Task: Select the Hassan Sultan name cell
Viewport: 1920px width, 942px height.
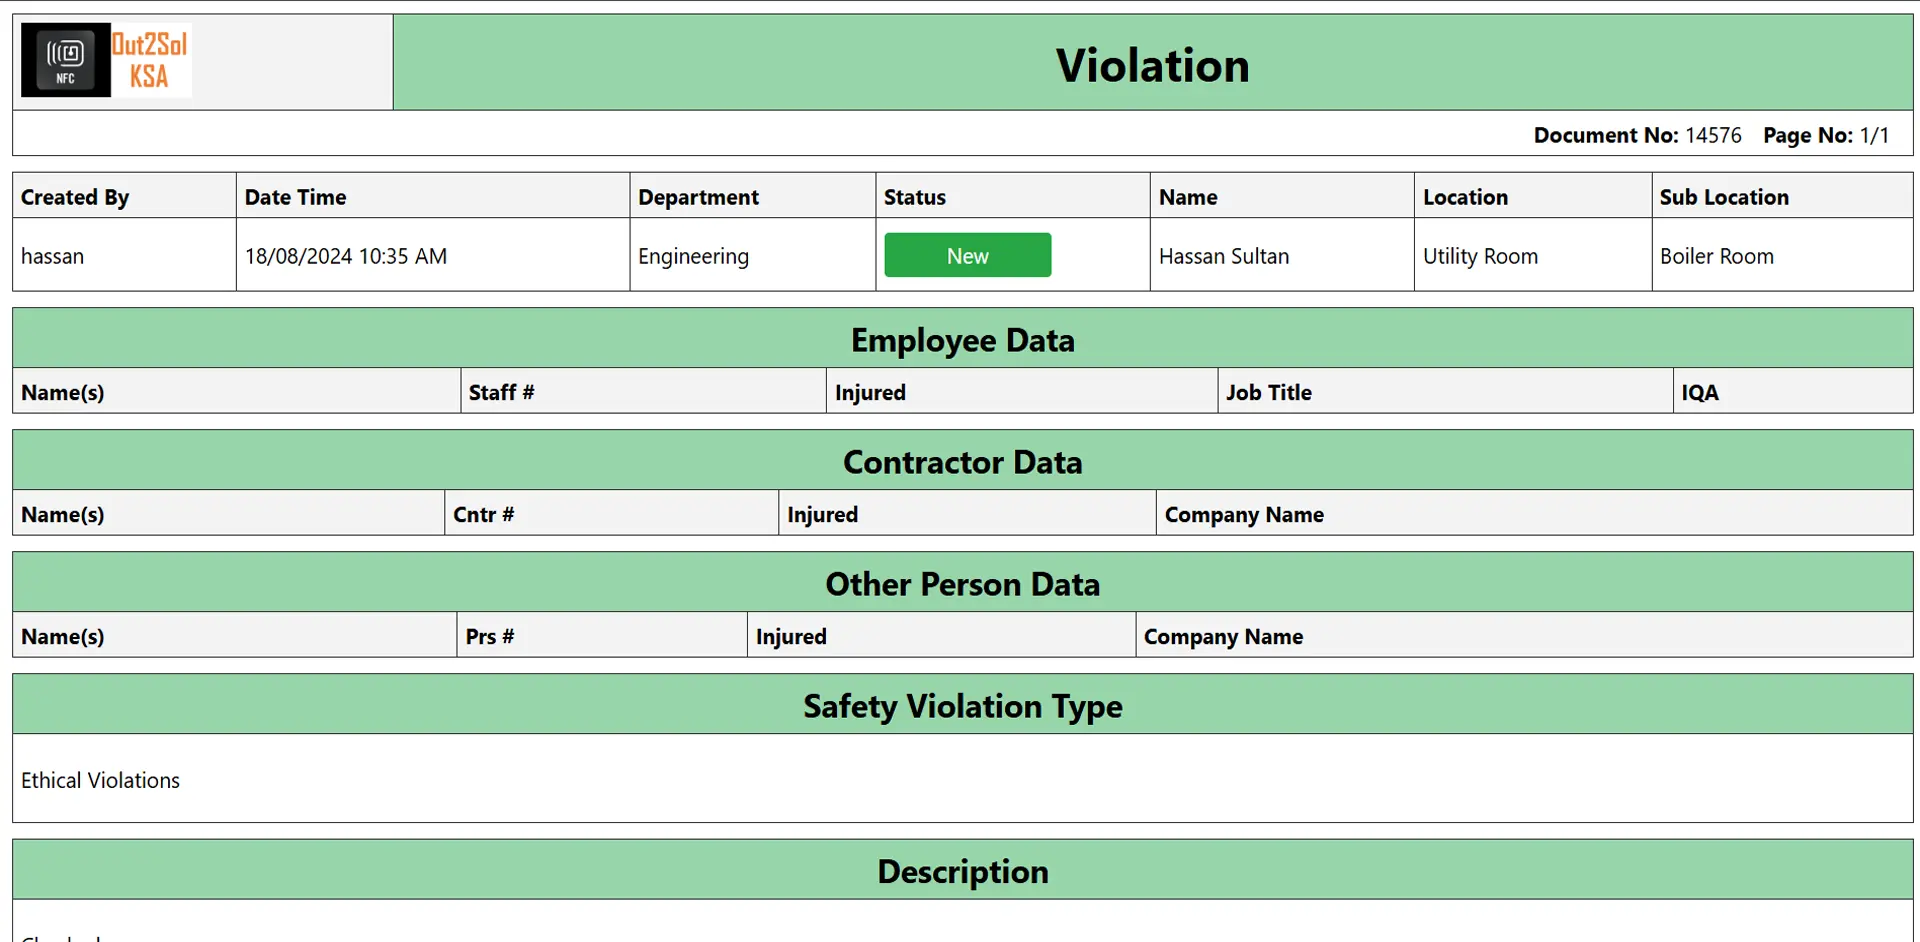Action: pos(1223,256)
